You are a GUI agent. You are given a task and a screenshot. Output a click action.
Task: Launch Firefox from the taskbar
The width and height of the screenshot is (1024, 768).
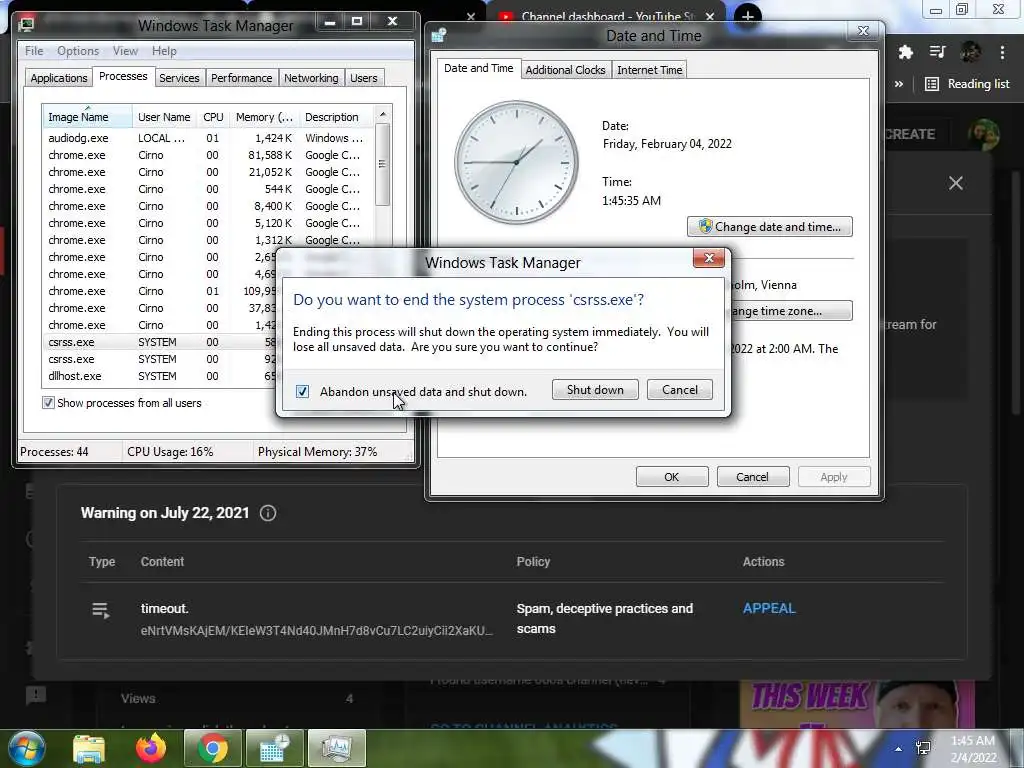[151, 748]
